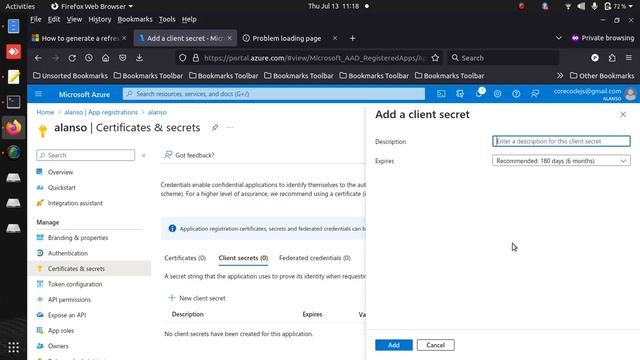Open the account avatar for corecodejs@gmail.com
The width and height of the screenshot is (640, 360).
click(x=631, y=94)
